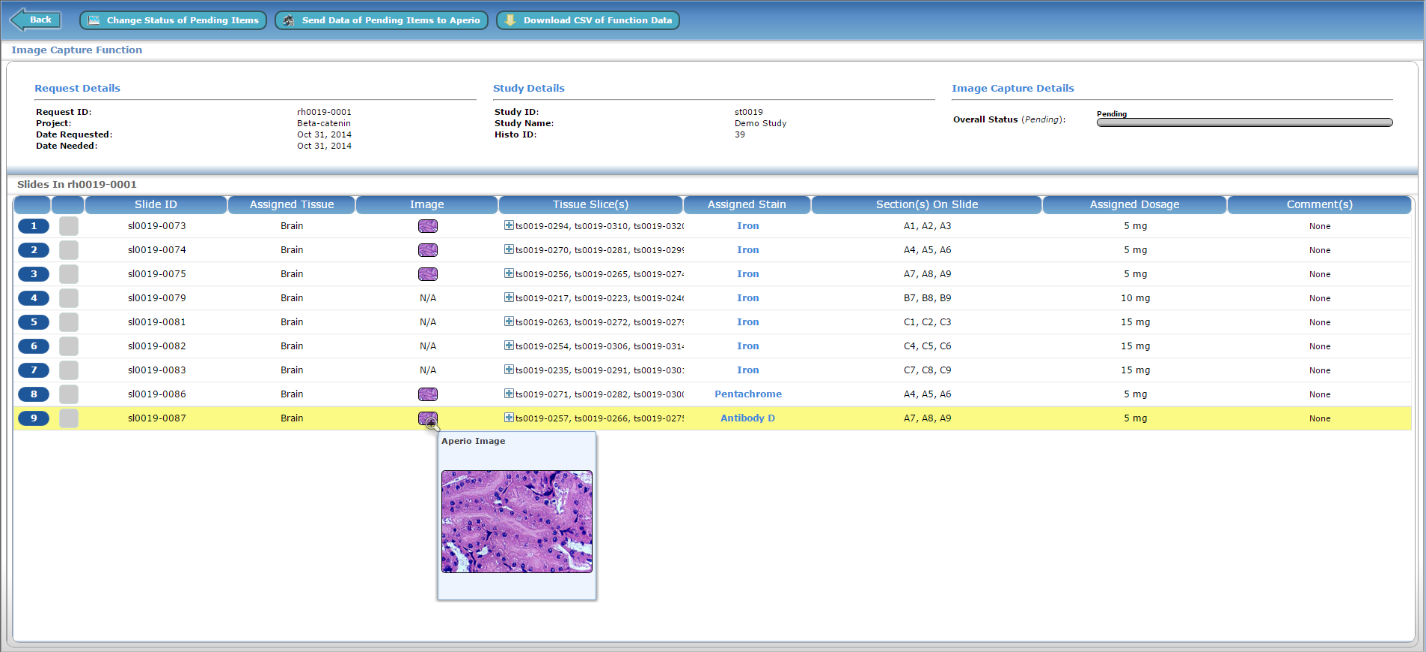The width and height of the screenshot is (1426, 652).
Task: Click the Tissue Slice(s) column header
Action: pyautogui.click(x=591, y=205)
